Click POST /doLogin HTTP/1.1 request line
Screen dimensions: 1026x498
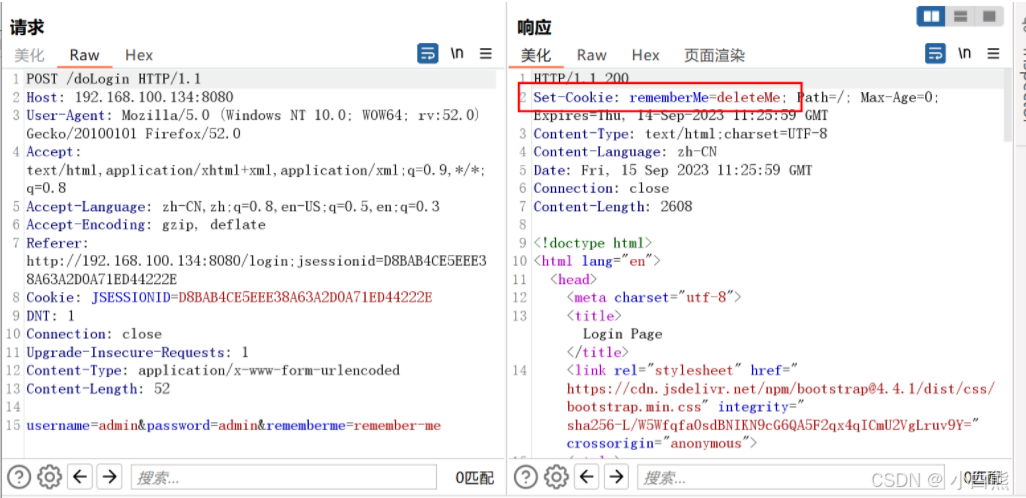[x=114, y=79]
